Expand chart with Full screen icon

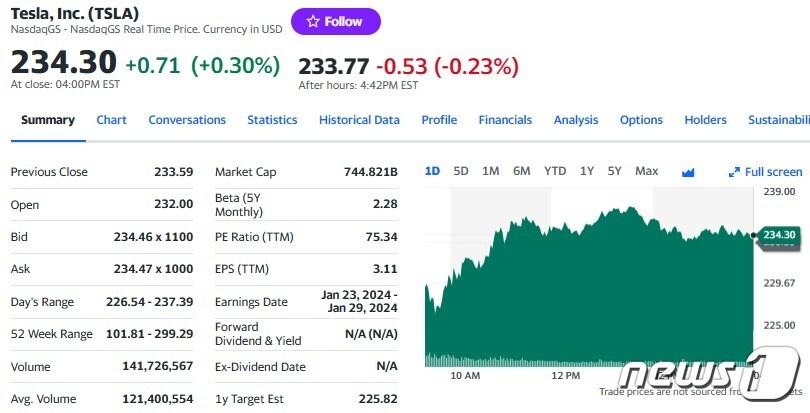(x=766, y=172)
